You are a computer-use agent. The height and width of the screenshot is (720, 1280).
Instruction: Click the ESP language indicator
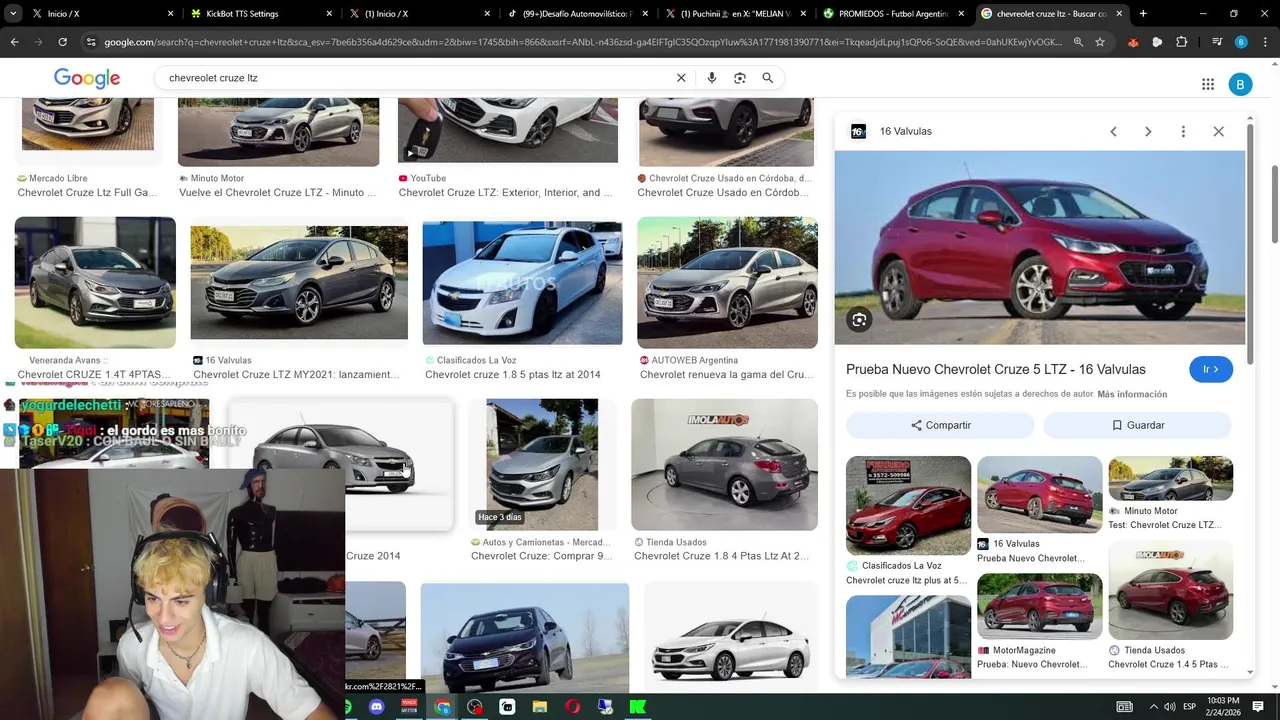(x=1190, y=707)
